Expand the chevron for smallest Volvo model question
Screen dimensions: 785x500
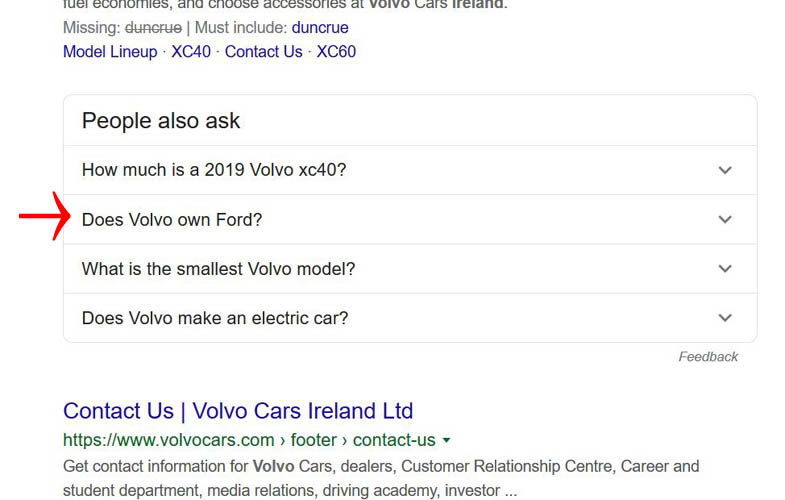pyautogui.click(x=725, y=269)
